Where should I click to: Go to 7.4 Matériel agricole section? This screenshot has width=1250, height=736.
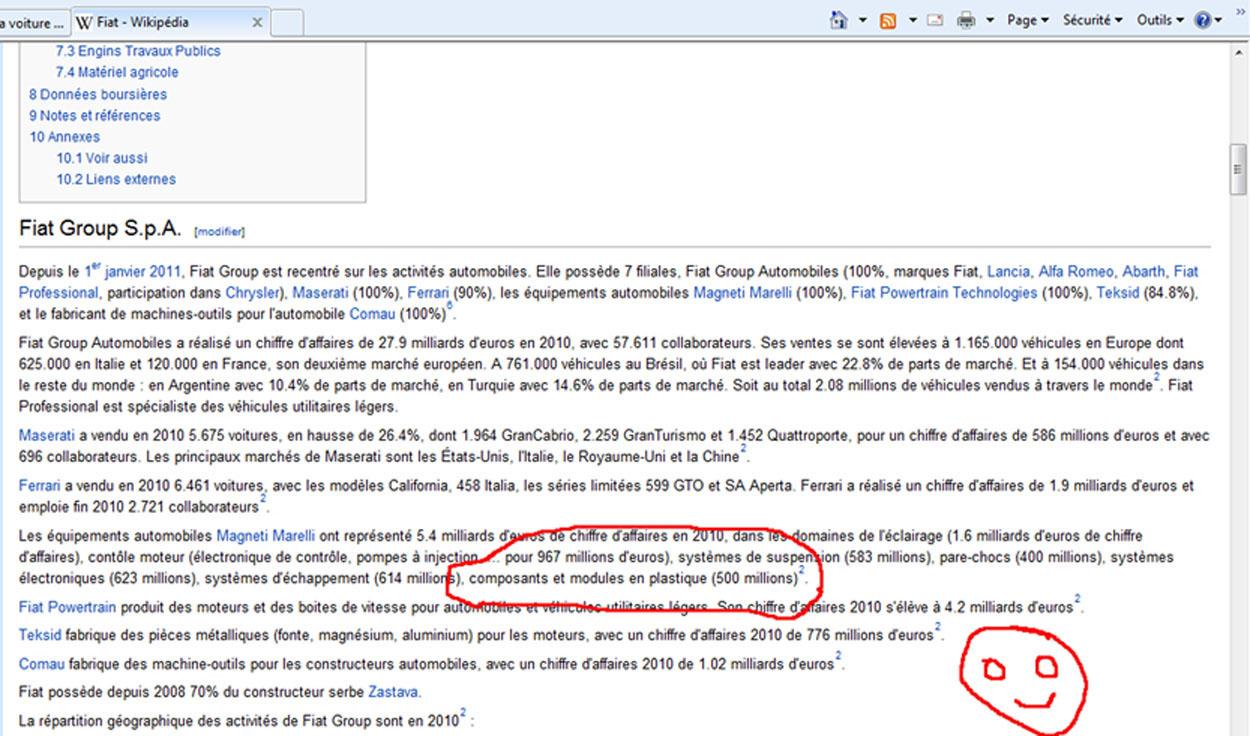[117, 72]
